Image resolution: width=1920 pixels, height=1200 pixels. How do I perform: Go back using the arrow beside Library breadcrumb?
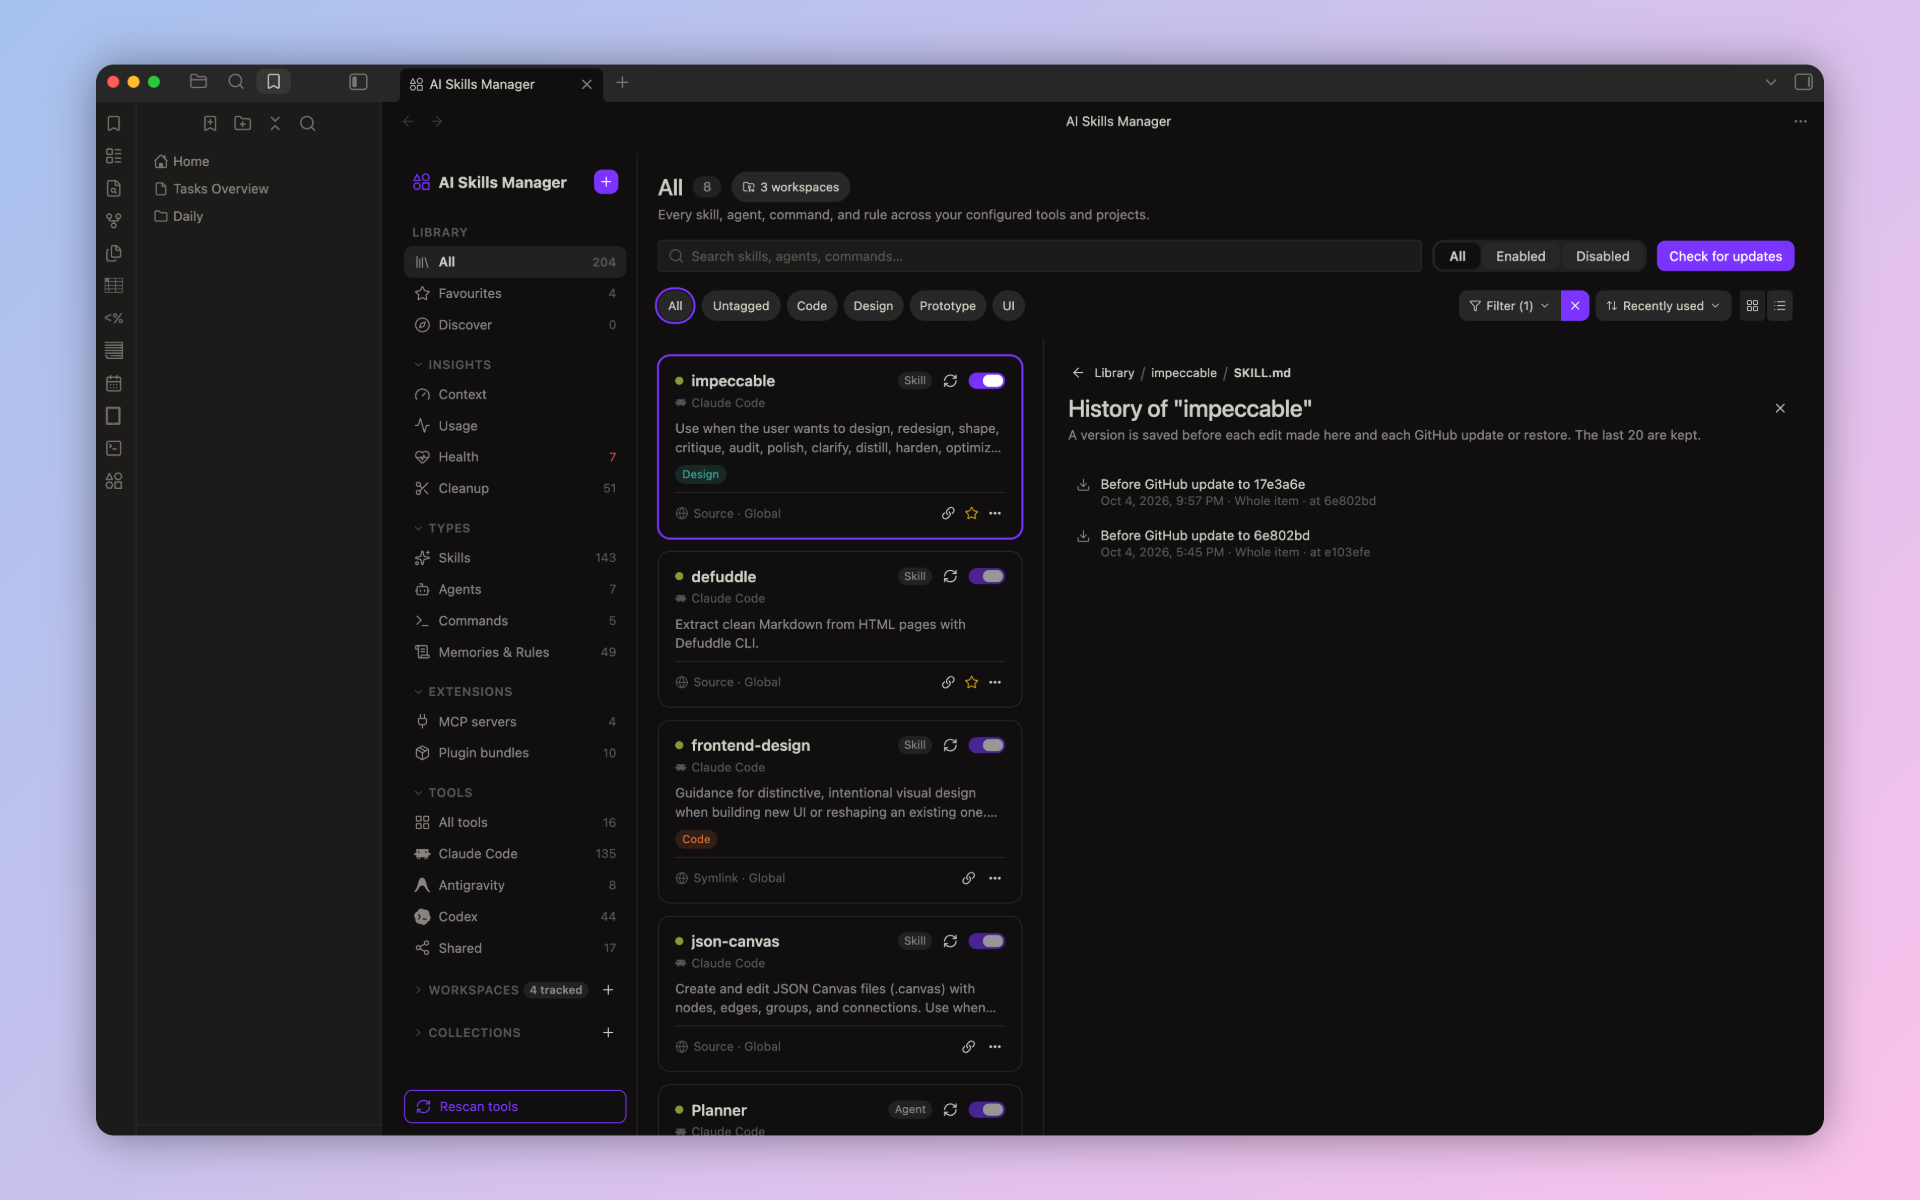[1078, 373]
